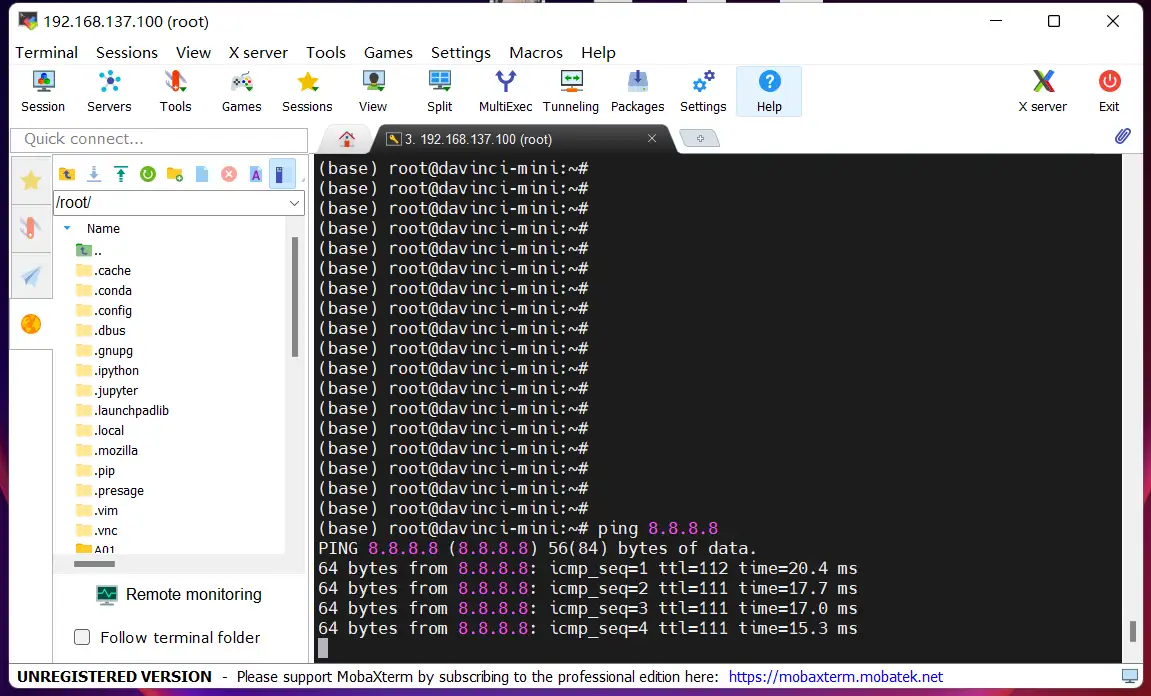The image size is (1151, 696).
Task: Open the Servers toolbar button
Action: click(109, 91)
